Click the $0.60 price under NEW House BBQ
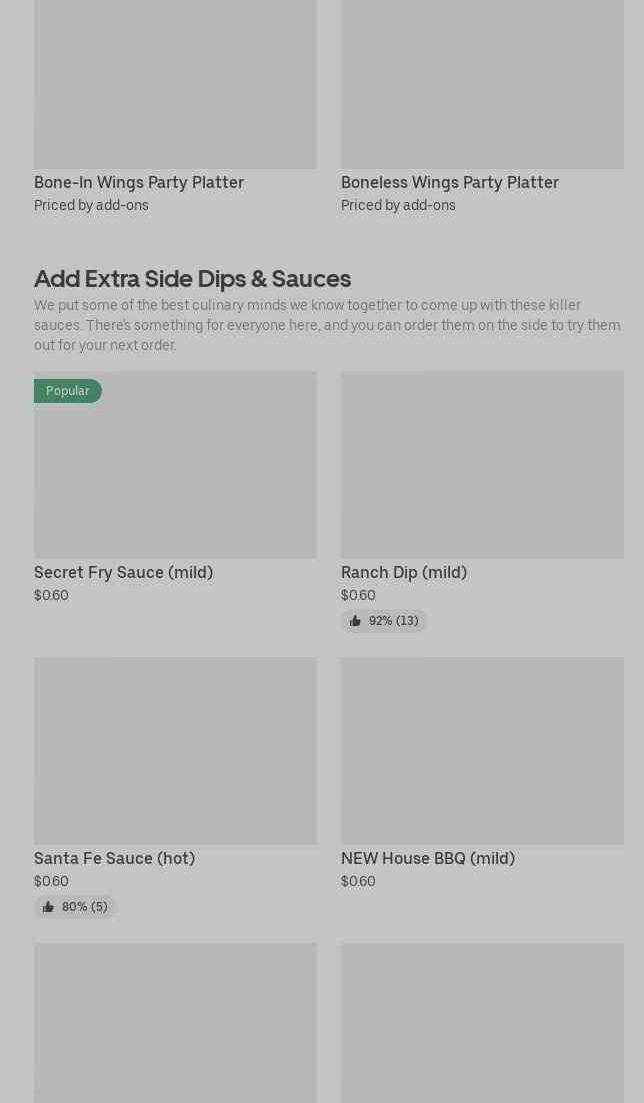The image size is (644, 1103). (x=358, y=881)
